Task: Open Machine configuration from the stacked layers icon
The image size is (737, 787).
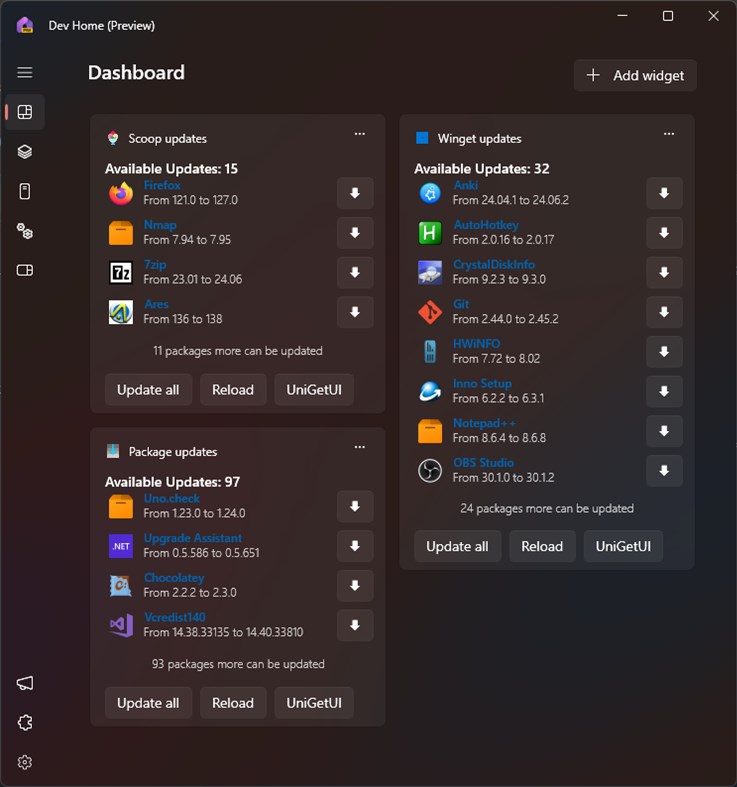Action: (25, 151)
